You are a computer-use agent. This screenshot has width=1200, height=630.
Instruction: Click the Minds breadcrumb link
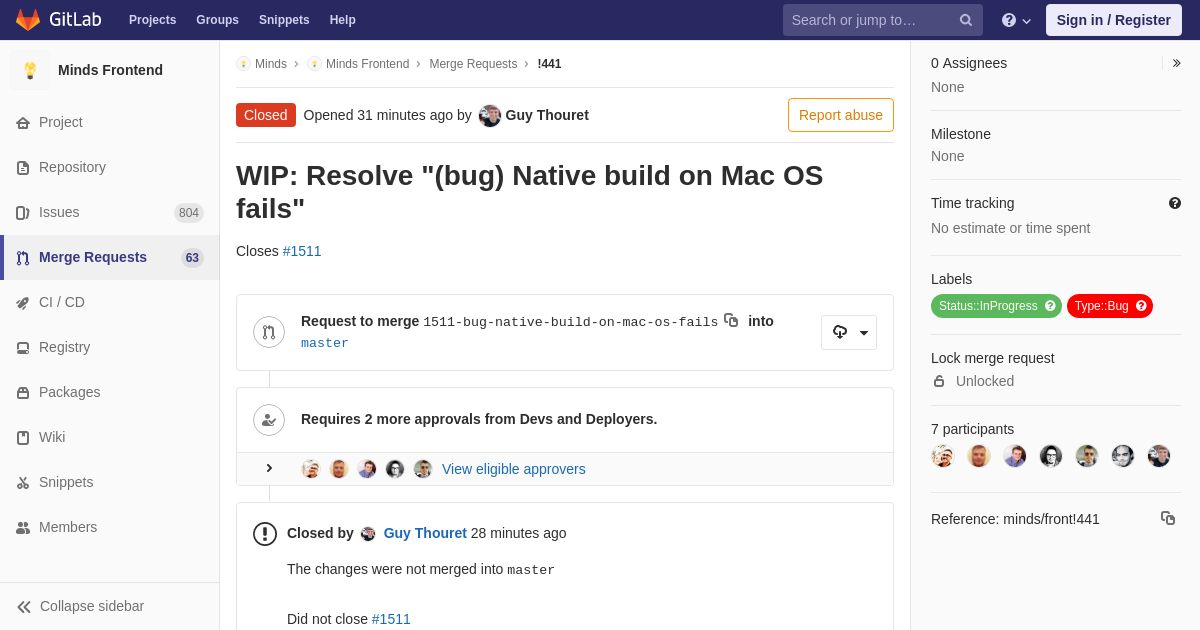(x=271, y=64)
